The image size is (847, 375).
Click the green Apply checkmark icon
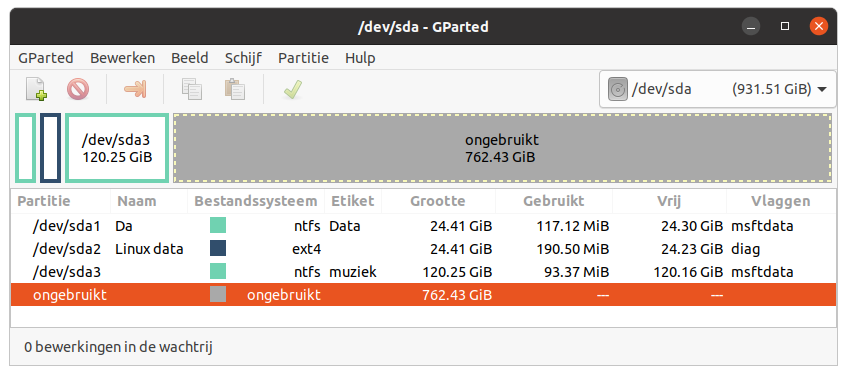click(x=292, y=89)
